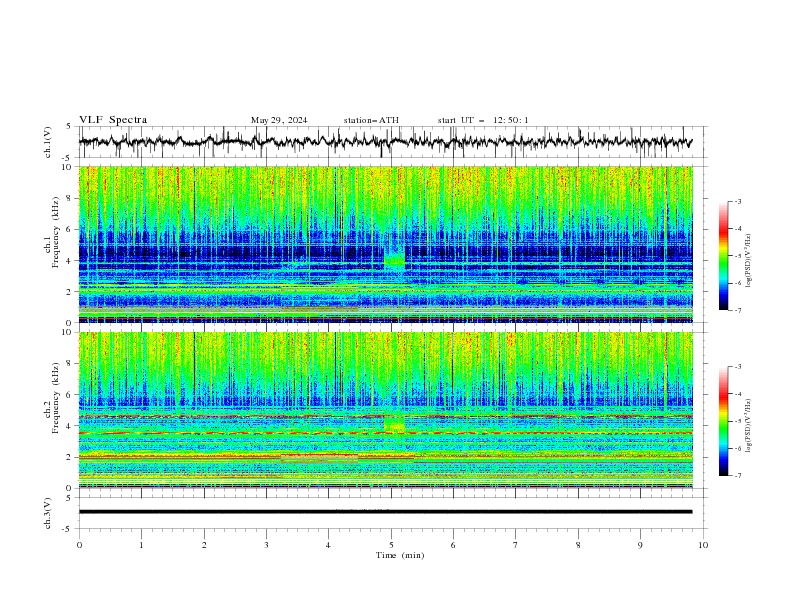This screenshot has height=612, width=792.
Task: Click the "VLF Spectra" title text
Action: (113, 120)
